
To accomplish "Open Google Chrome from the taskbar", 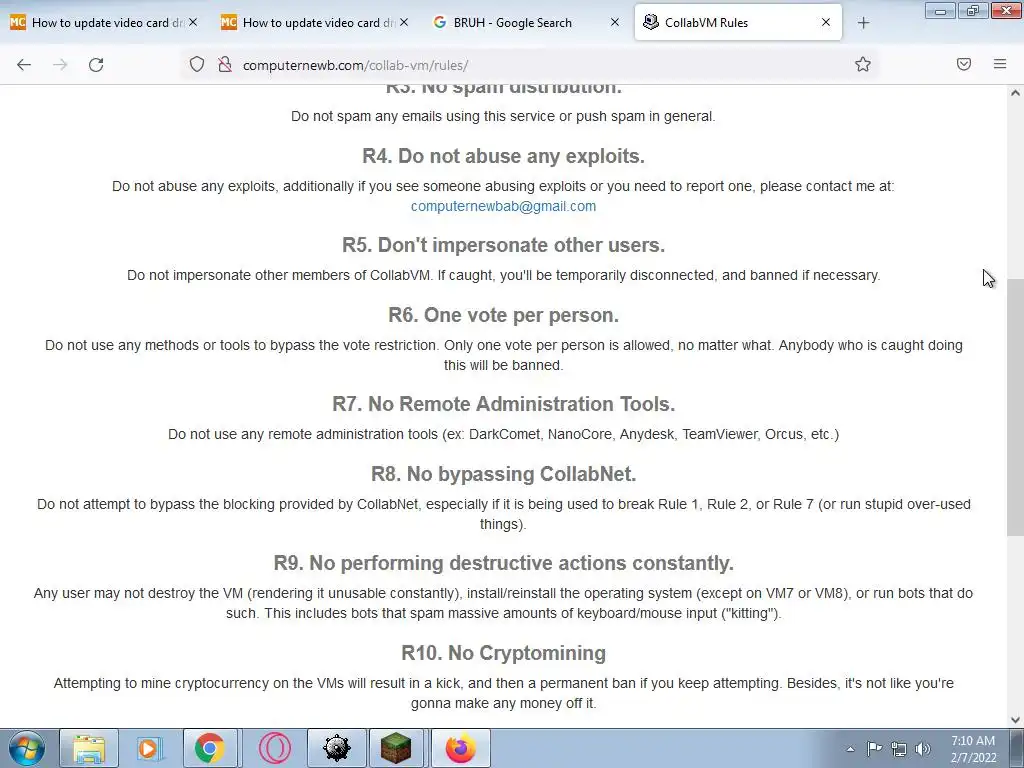I will click(209, 748).
